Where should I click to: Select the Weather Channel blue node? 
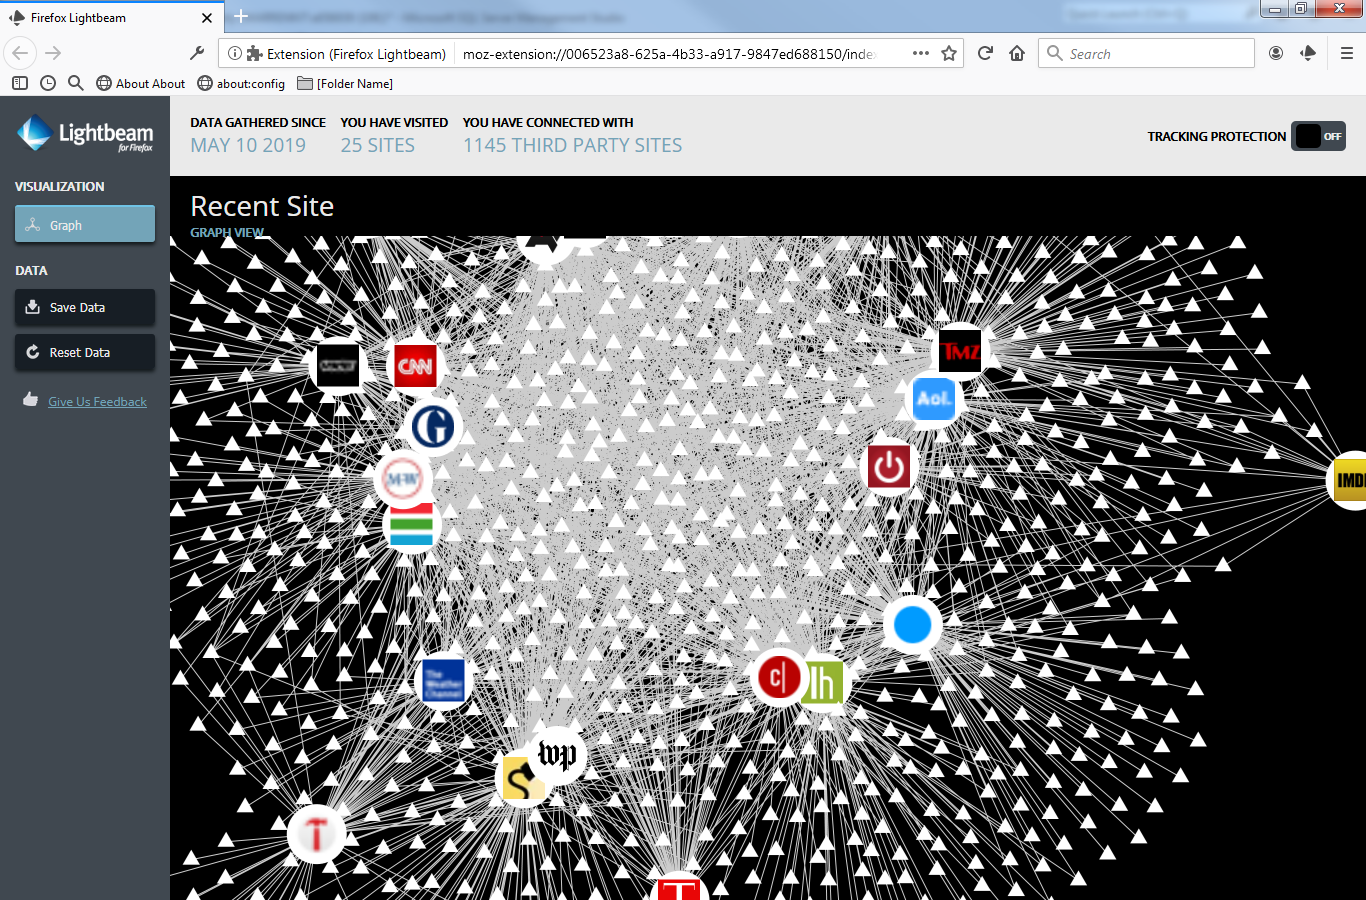click(443, 681)
